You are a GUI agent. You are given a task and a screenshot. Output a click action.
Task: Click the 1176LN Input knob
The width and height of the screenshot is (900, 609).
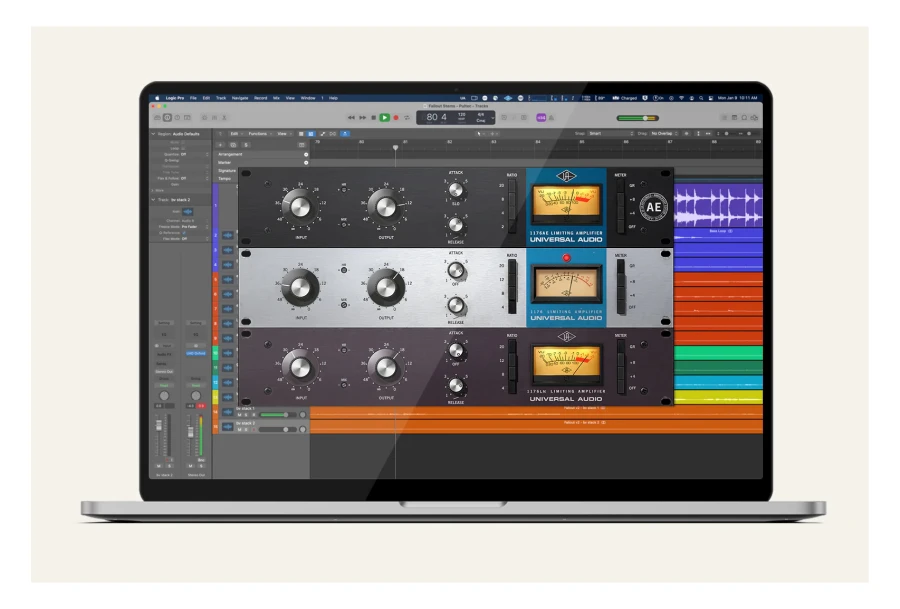(300, 368)
